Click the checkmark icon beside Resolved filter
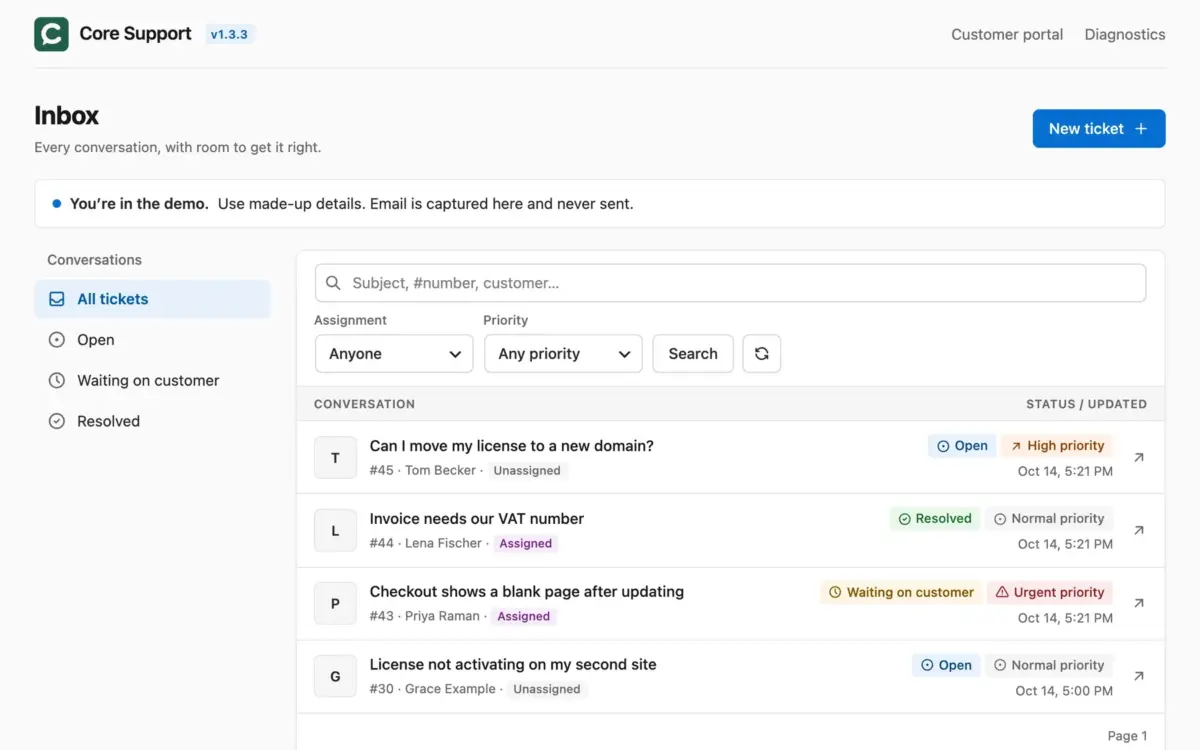Screen dimensions: 1200x750 [x=57, y=422]
